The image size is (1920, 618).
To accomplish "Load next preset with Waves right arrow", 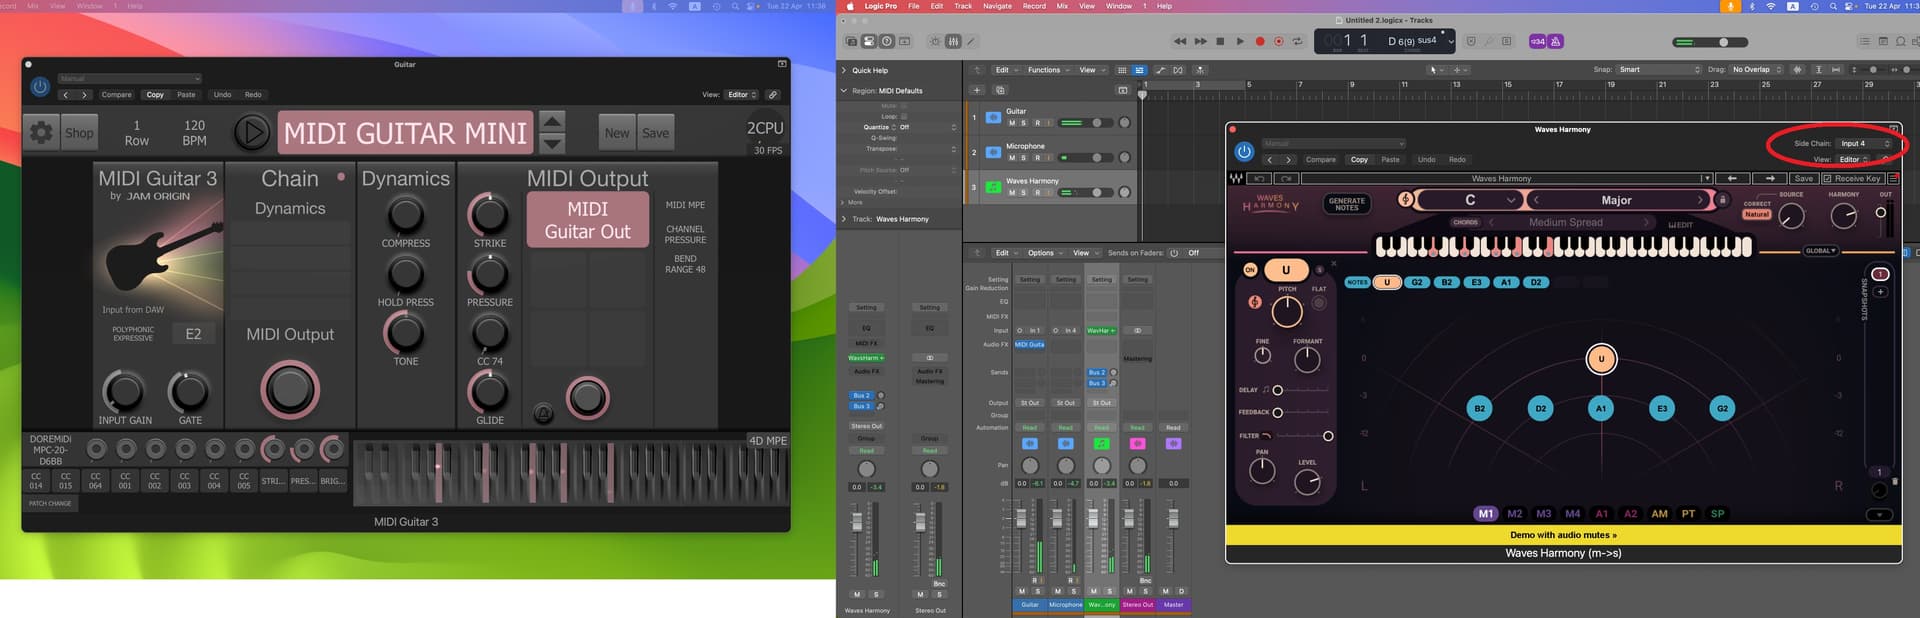I will (x=1770, y=178).
